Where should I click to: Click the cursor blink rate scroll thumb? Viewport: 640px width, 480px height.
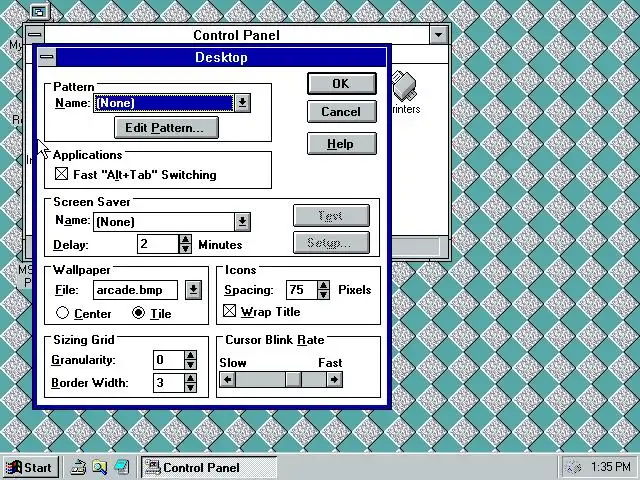click(x=293, y=380)
